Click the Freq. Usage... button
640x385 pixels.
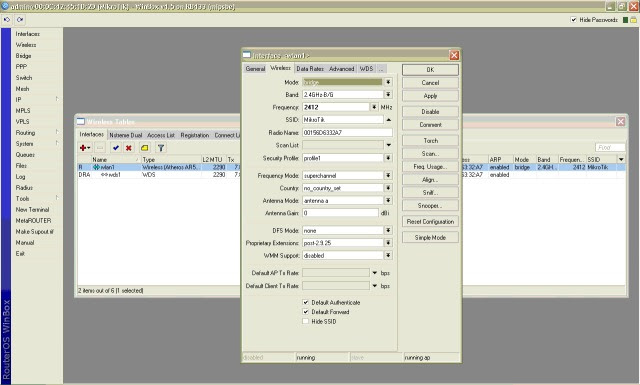(430, 167)
